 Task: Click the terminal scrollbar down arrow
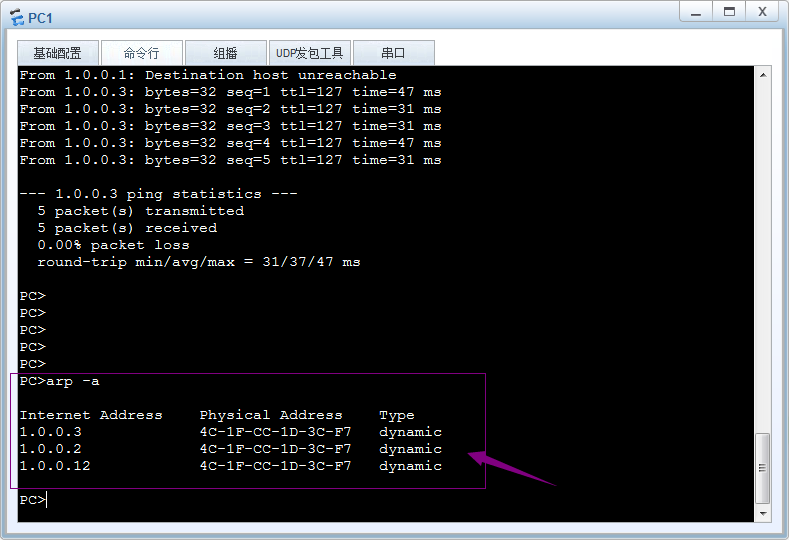(763, 513)
